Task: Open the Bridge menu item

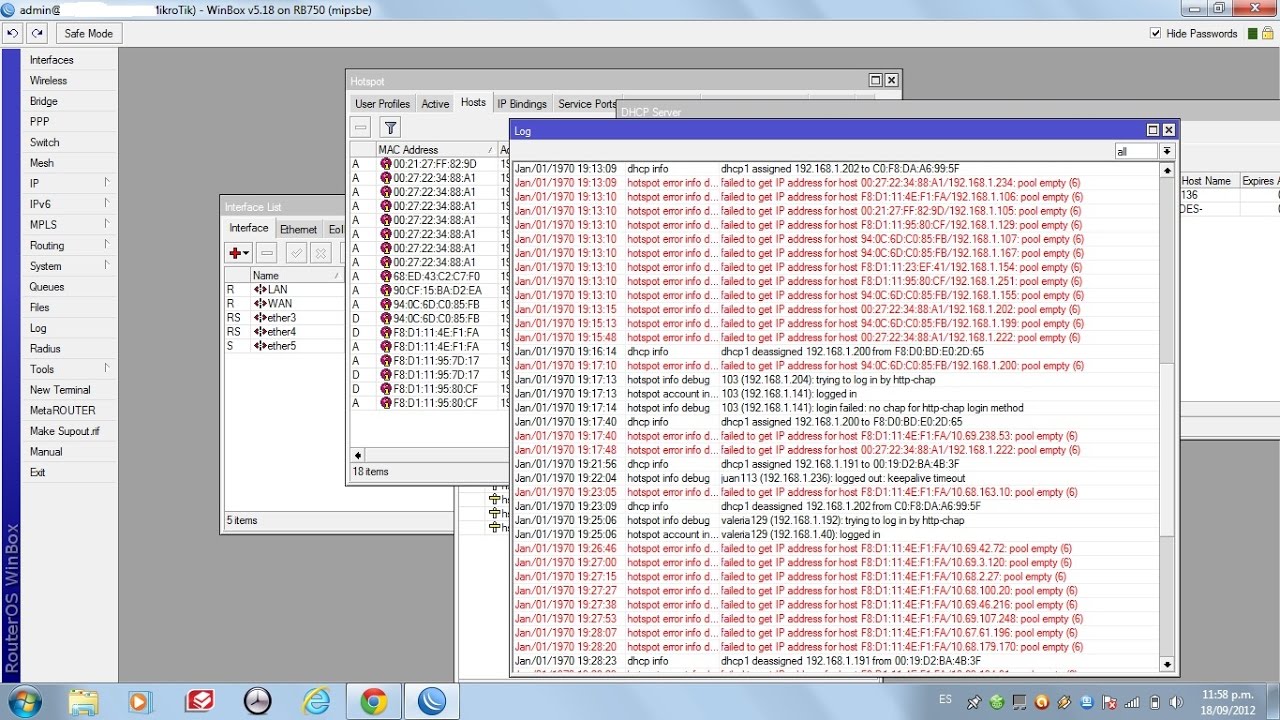Action: (43, 101)
